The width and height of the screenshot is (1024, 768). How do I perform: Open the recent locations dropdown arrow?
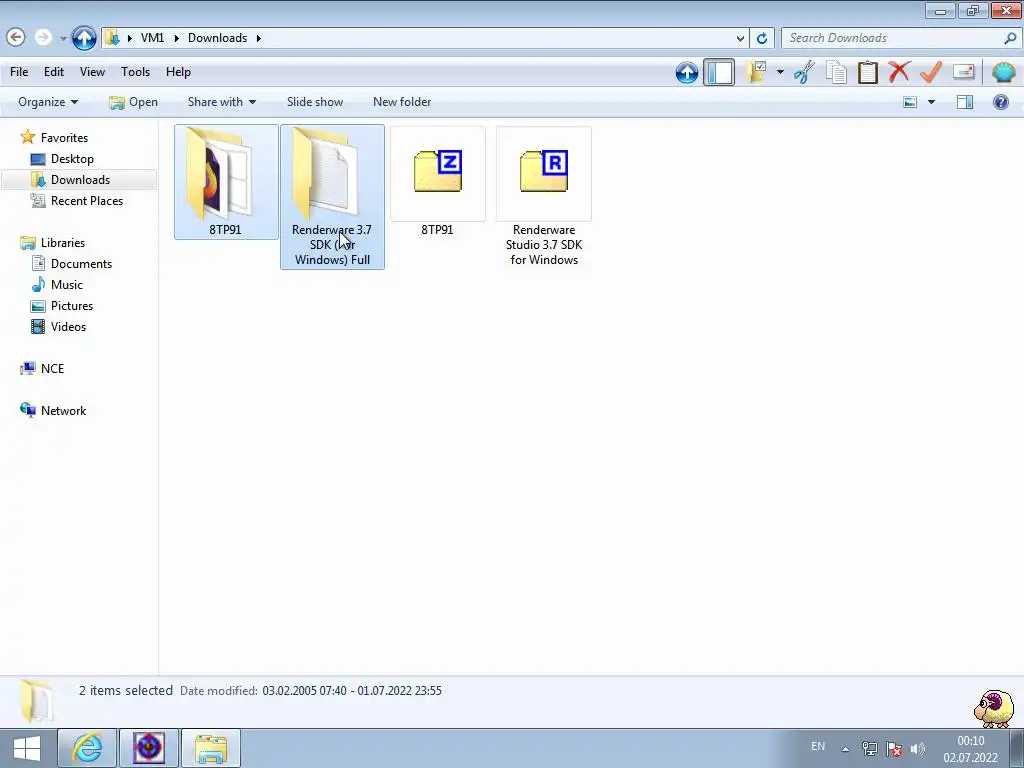(x=63, y=39)
